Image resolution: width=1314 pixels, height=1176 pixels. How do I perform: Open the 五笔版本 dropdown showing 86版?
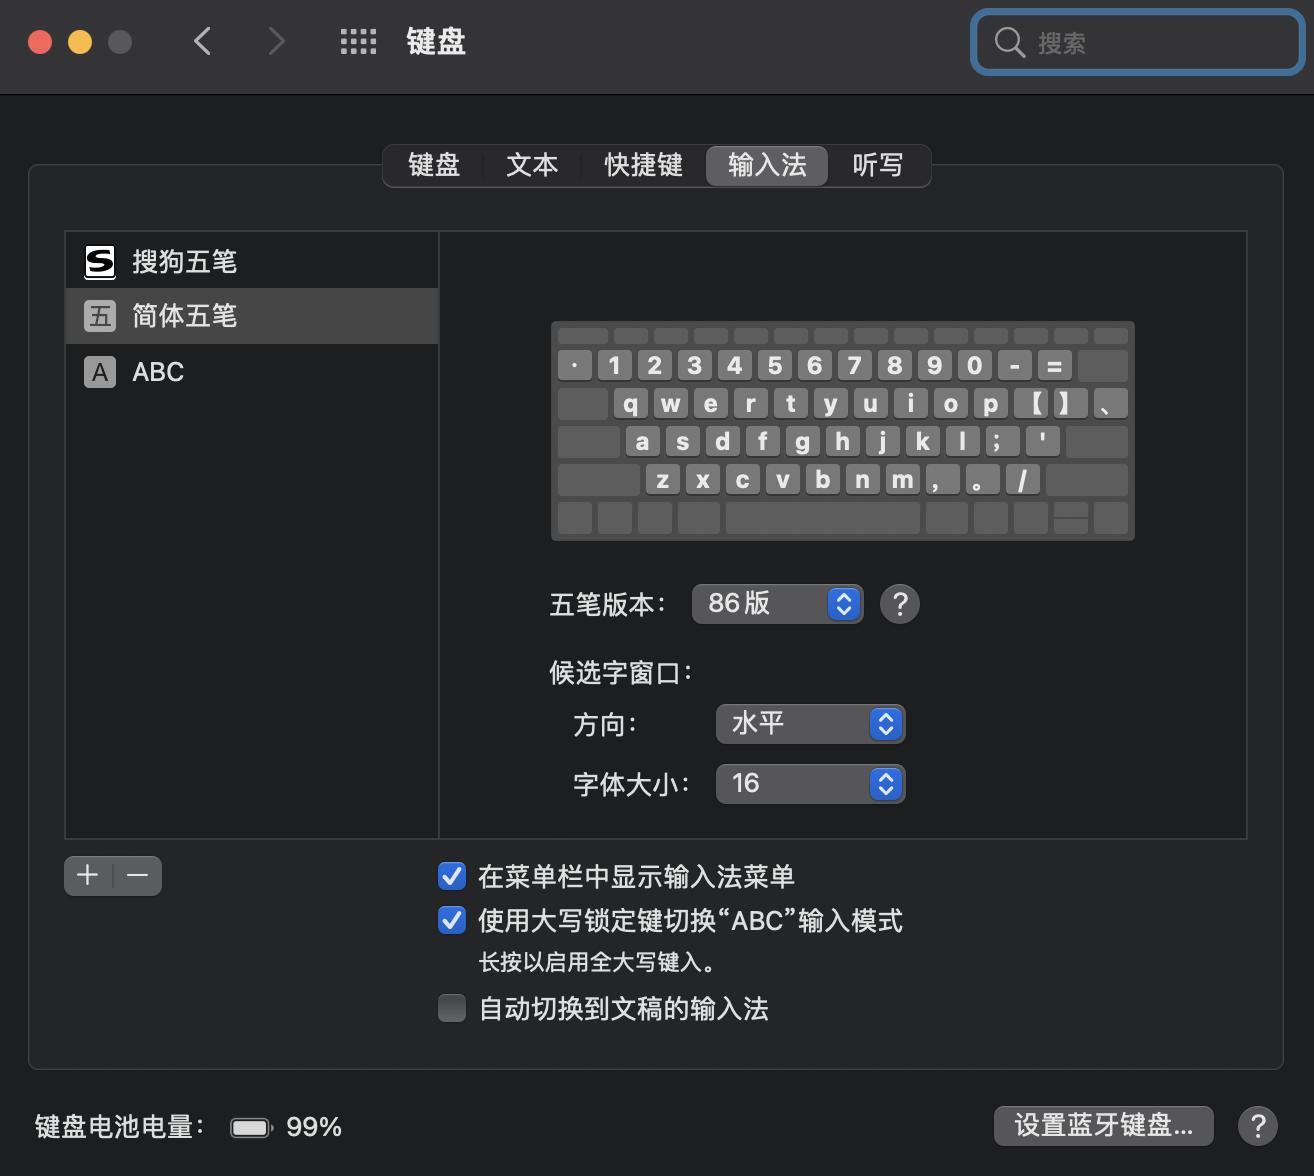click(x=777, y=604)
